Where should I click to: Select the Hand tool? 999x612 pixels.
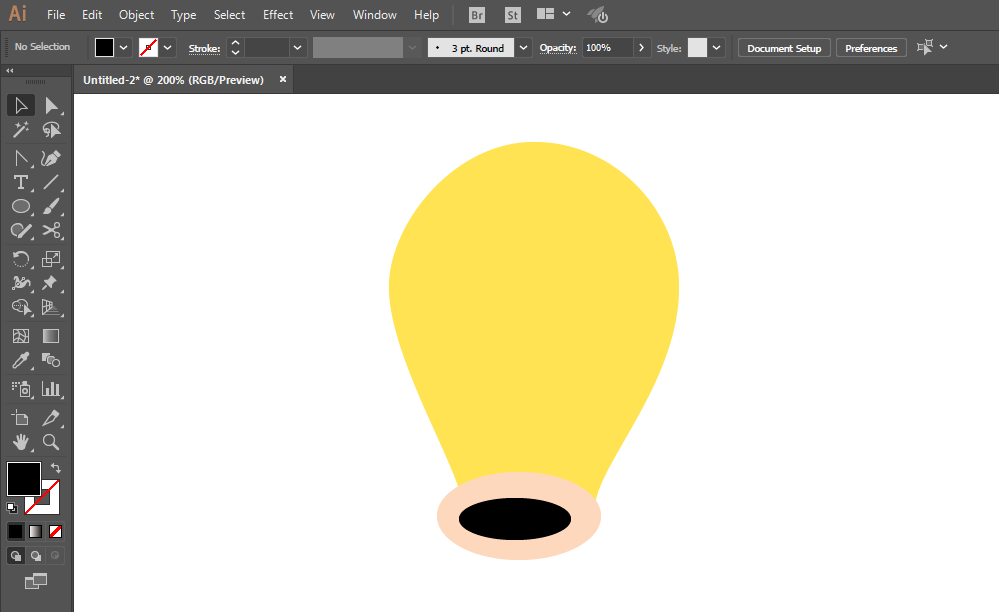coord(20,442)
